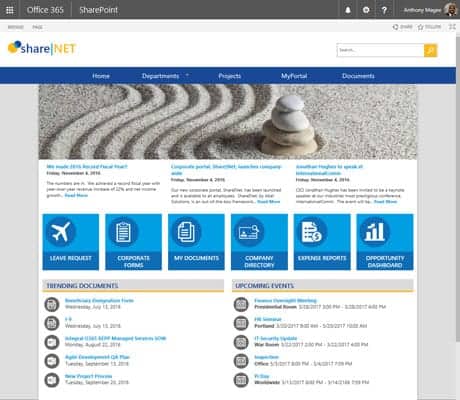Click into the Search input field

tap(380, 50)
